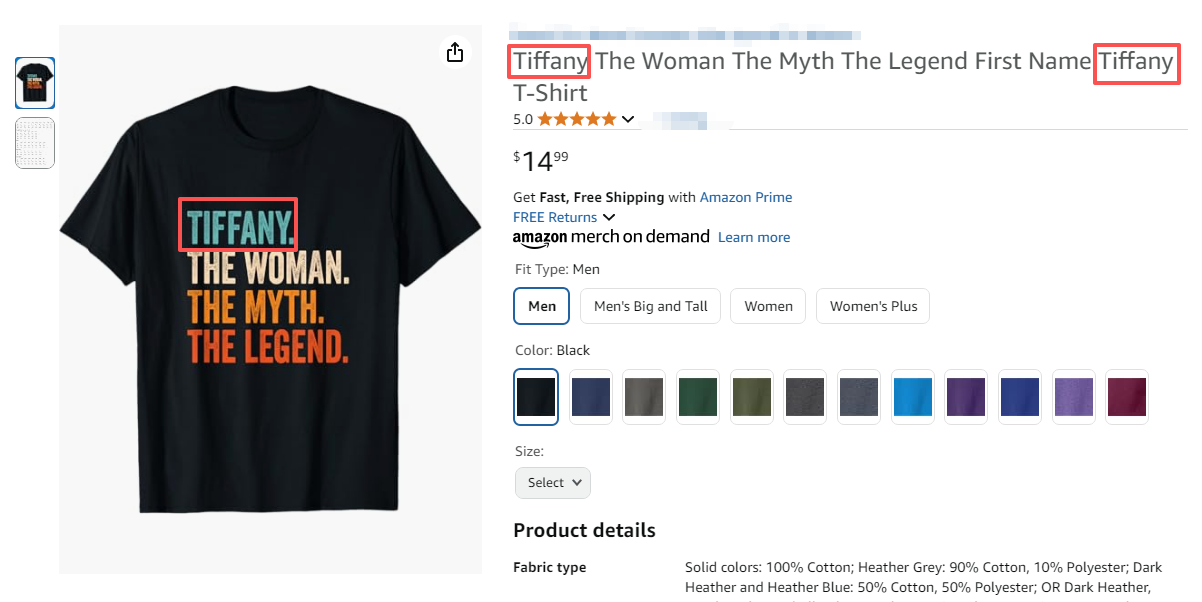Viewport: 1202px width, 602px height.
Task: Click the five-star rating icons
Action: pyautogui.click(x=576, y=119)
